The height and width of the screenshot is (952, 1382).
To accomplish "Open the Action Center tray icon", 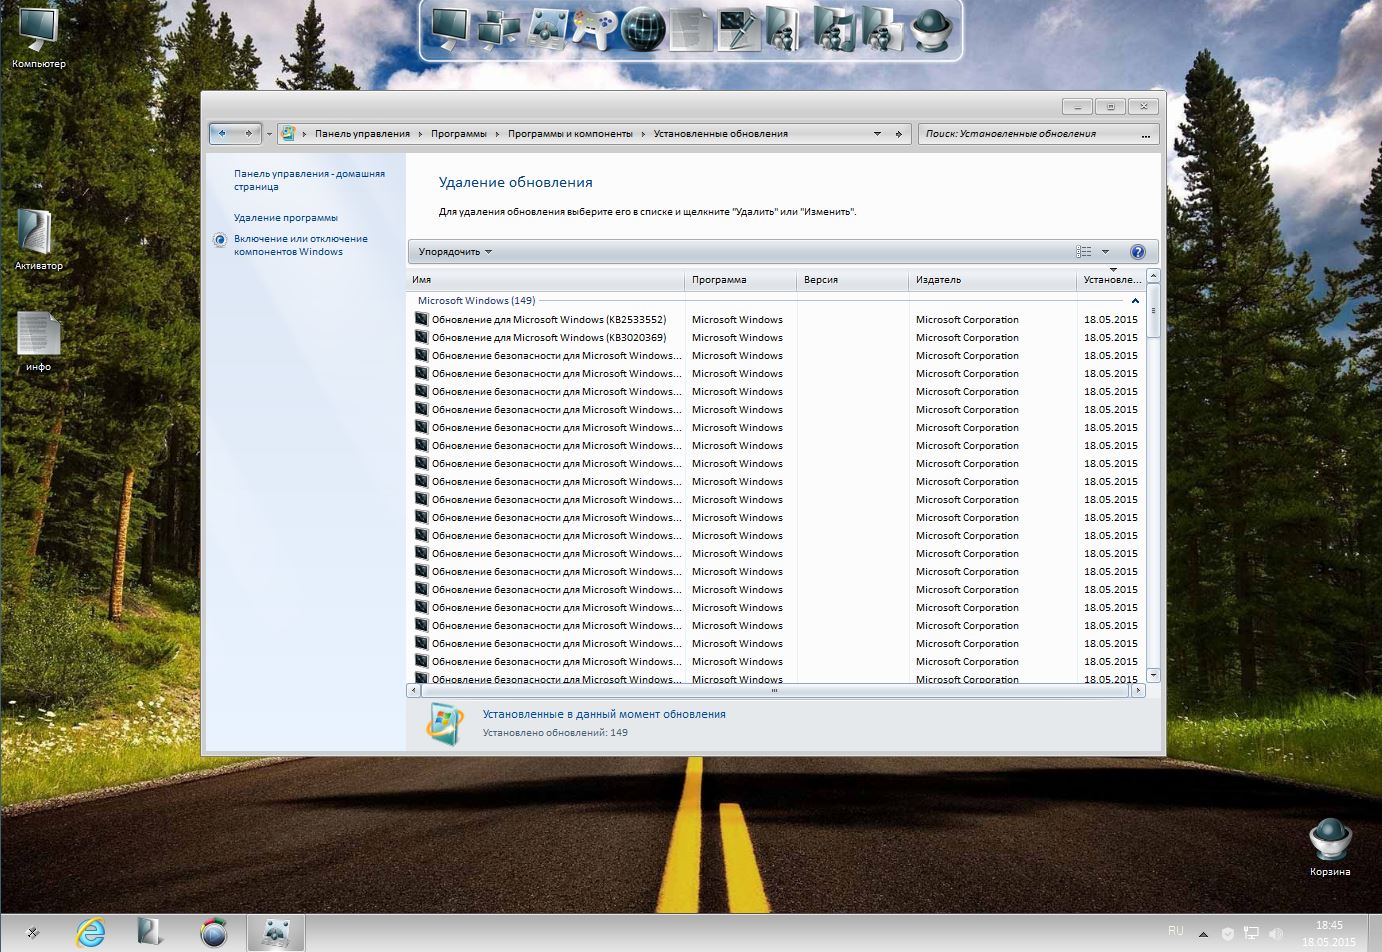I will 1228,934.
